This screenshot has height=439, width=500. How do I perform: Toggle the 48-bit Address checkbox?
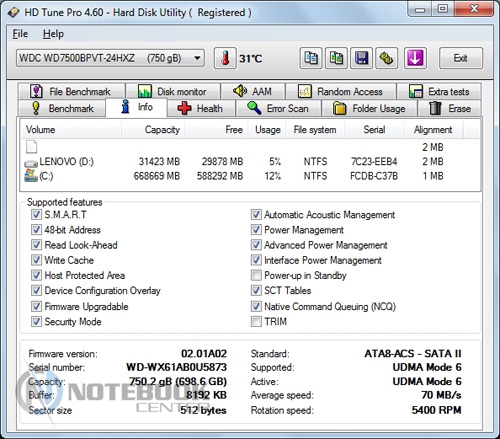[36, 229]
